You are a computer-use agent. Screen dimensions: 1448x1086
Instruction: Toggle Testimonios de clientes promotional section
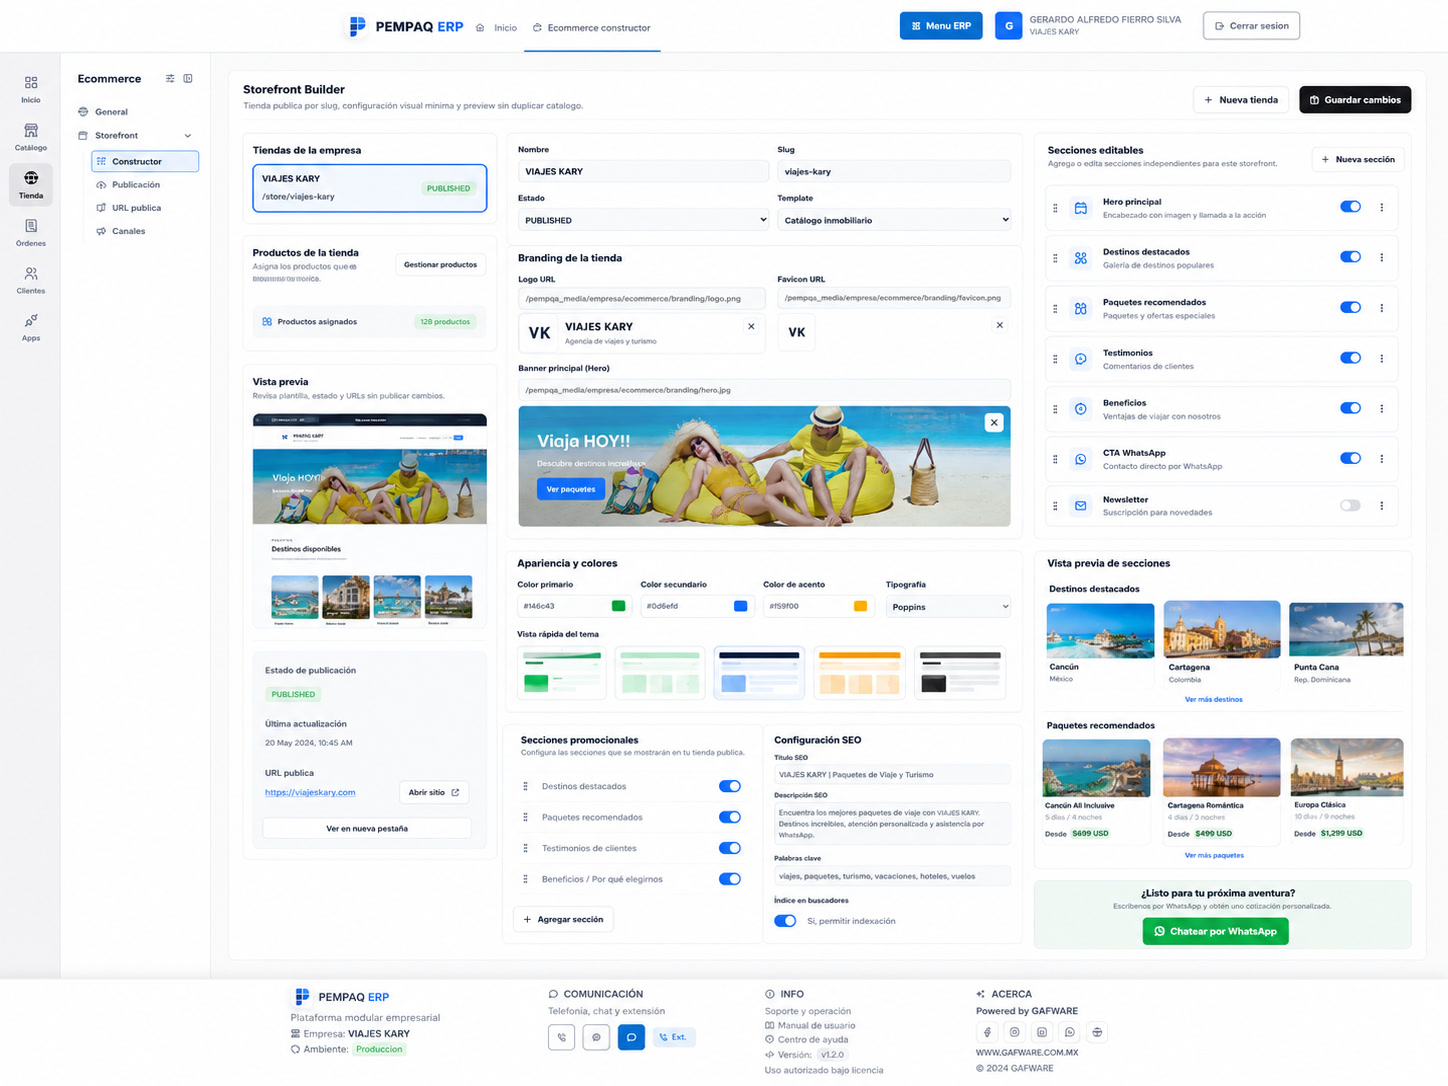[730, 848]
